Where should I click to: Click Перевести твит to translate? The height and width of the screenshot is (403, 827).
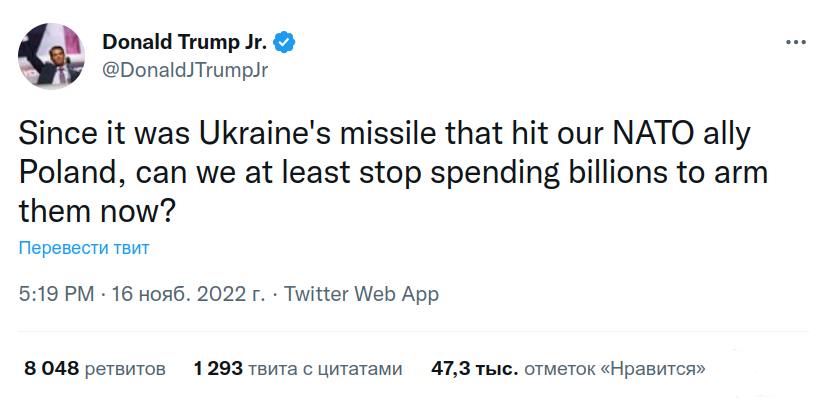pyautogui.click(x=84, y=248)
